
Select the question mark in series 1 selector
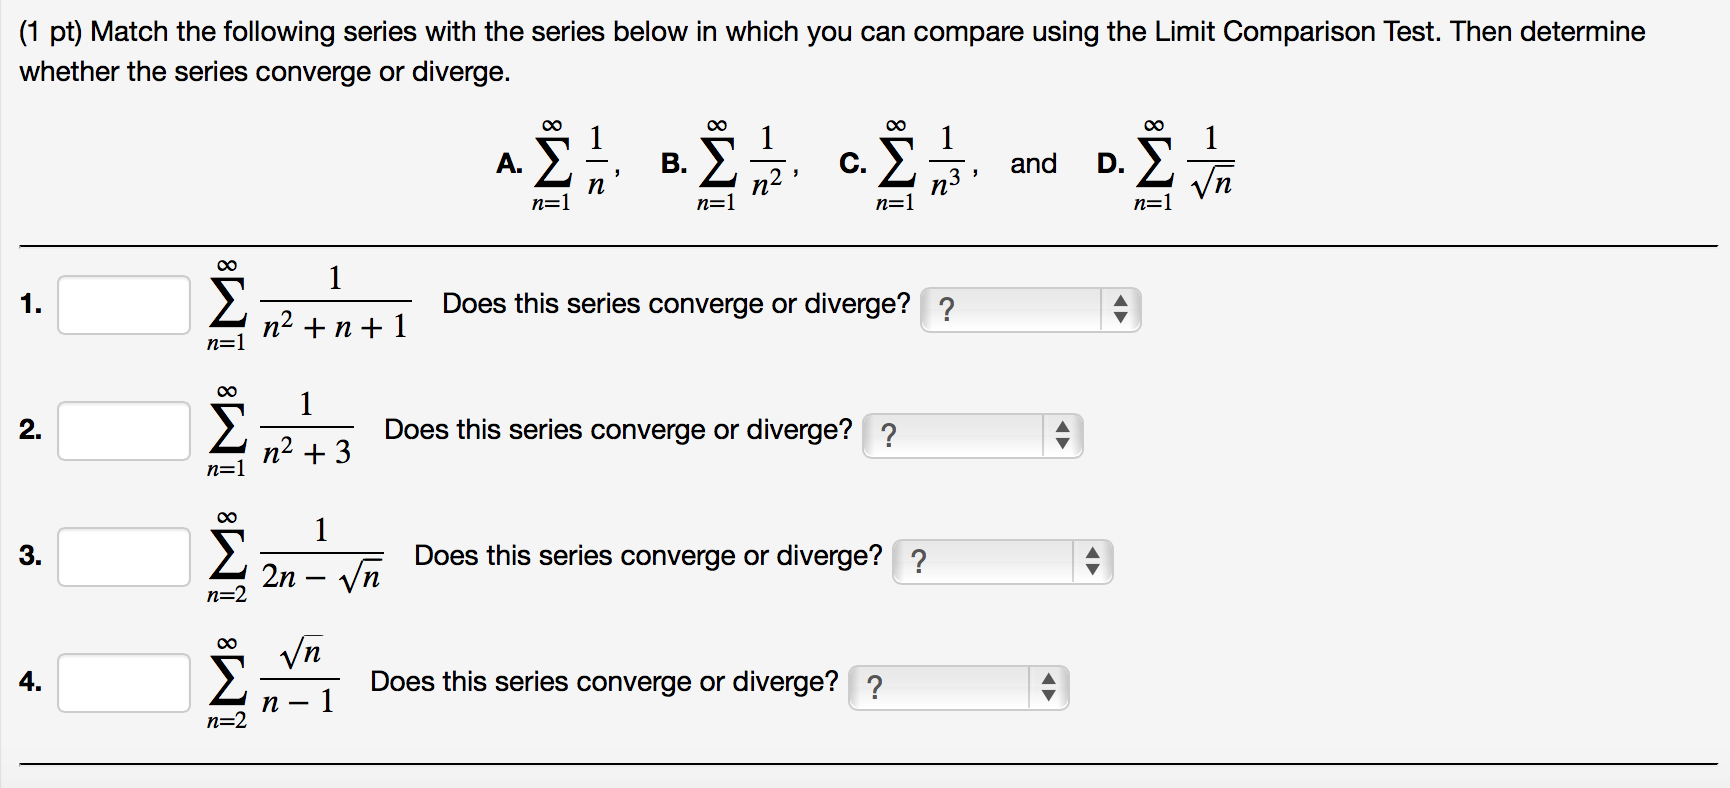click(x=946, y=308)
